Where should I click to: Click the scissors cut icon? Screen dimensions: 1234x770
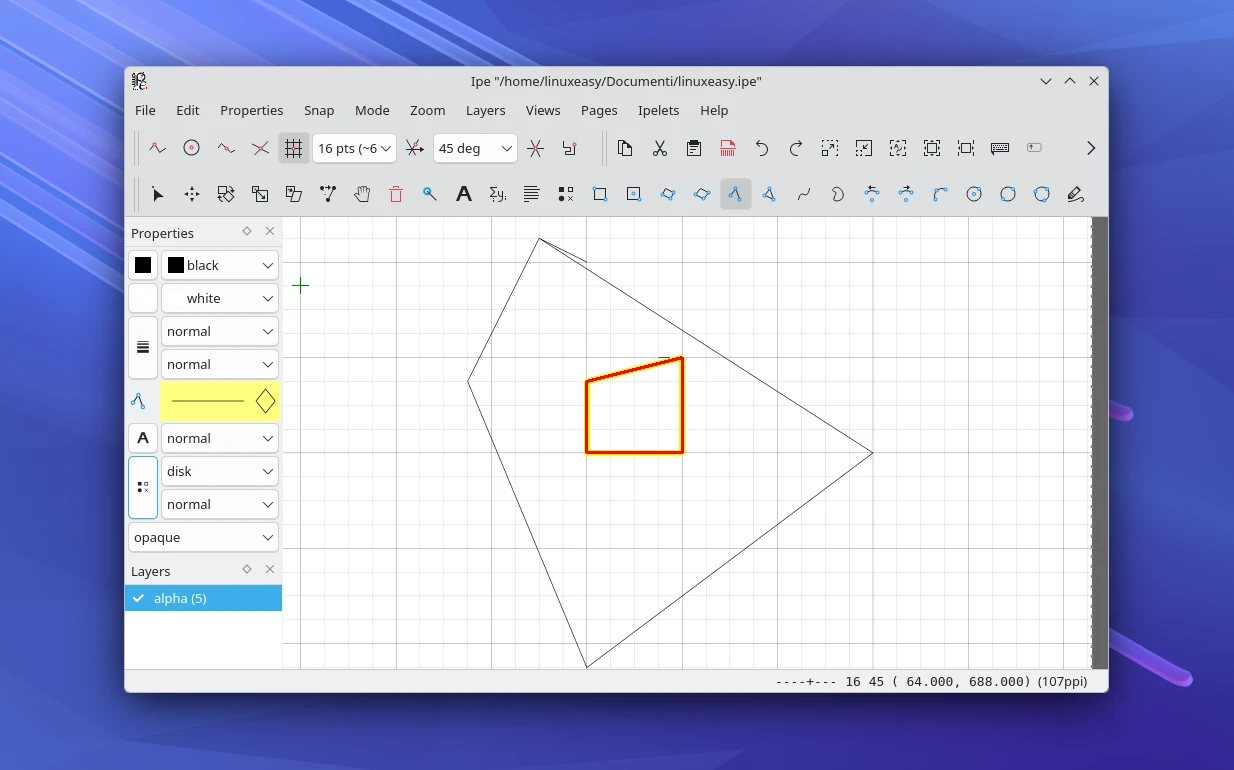click(660, 148)
